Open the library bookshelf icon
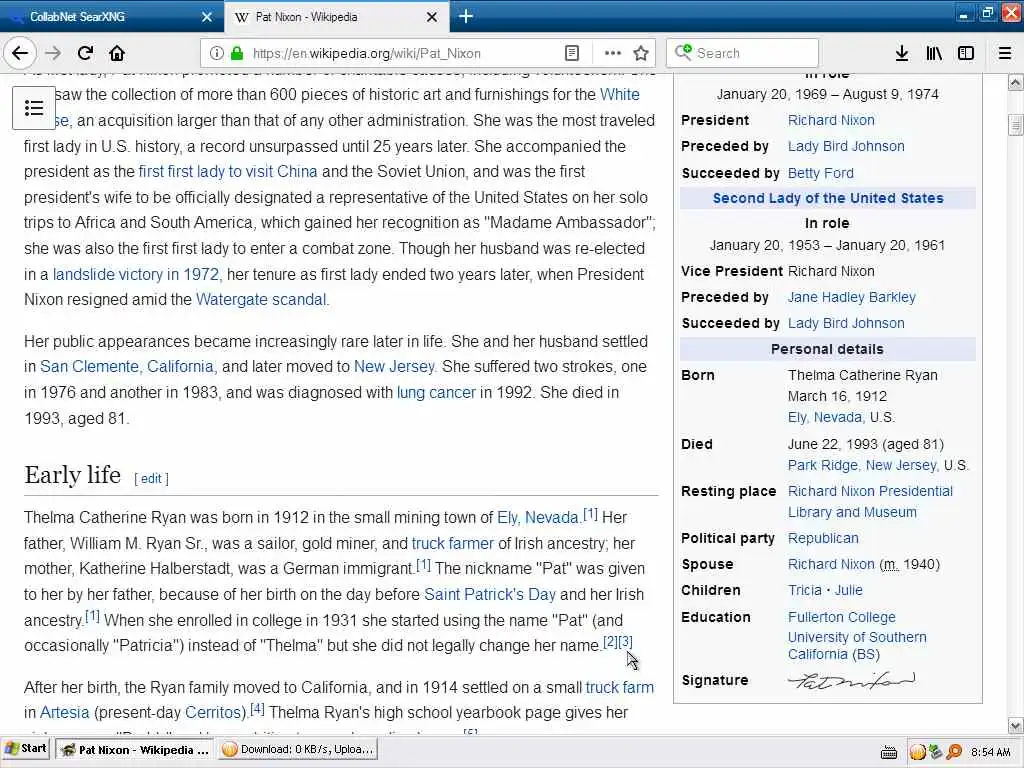1024x768 pixels. (x=934, y=53)
